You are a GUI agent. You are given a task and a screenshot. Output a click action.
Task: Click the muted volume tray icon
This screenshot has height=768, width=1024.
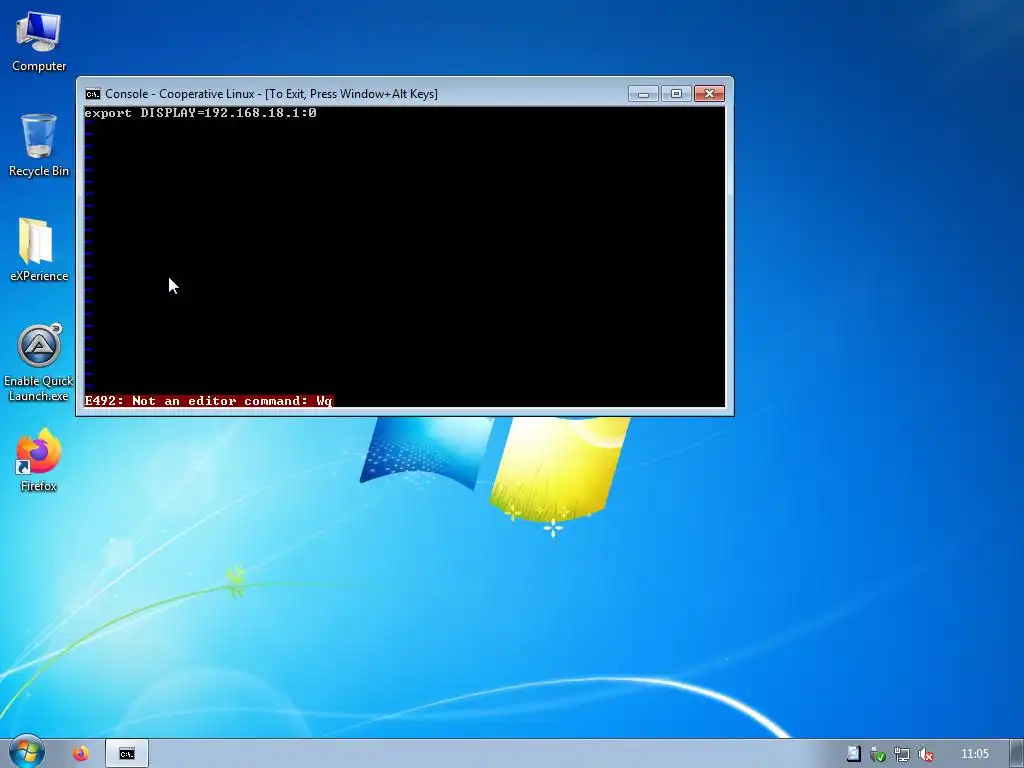(925, 754)
